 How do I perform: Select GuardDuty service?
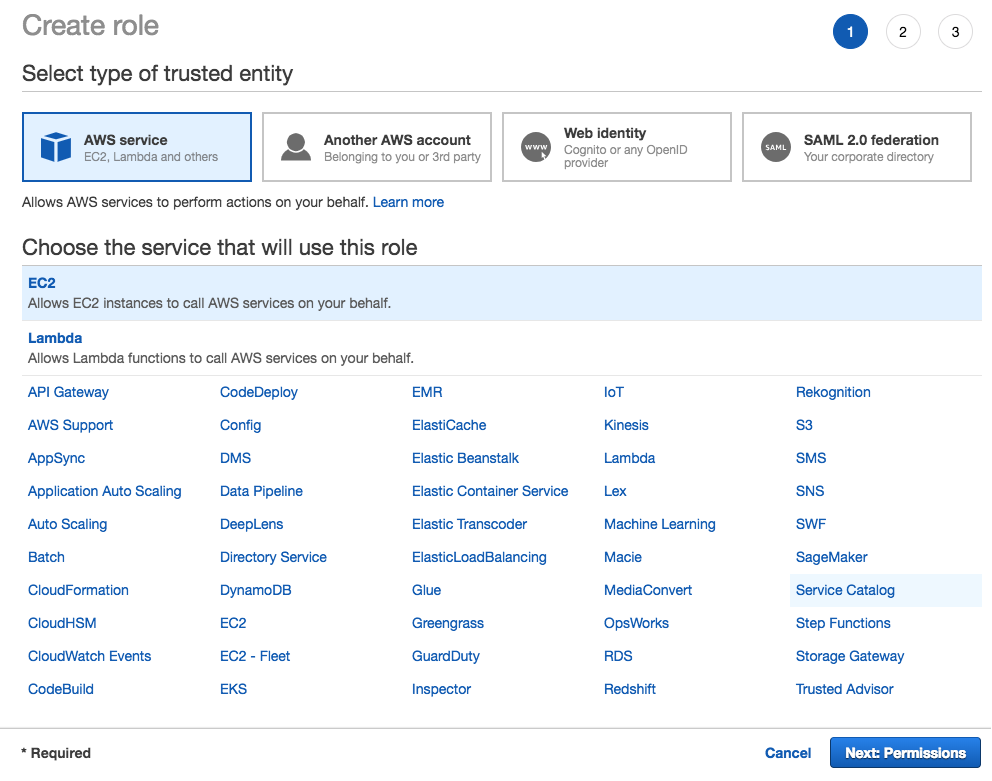[446, 656]
